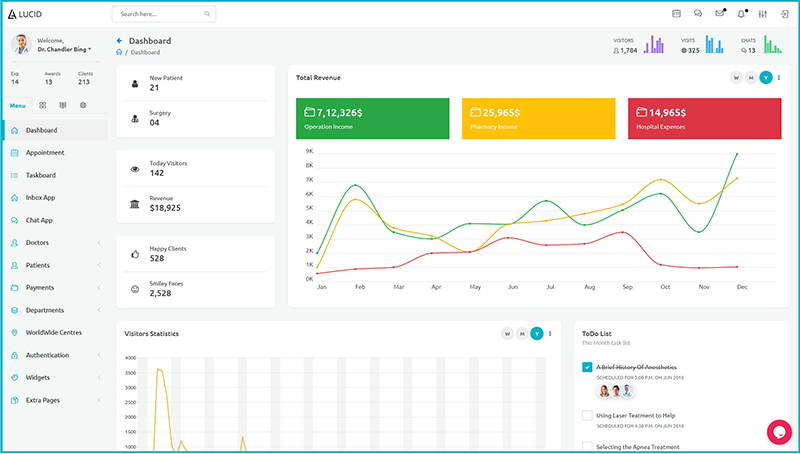The image size is (800, 454).
Task: Select weekly 'W' view in Total Revenue
Action: point(736,77)
